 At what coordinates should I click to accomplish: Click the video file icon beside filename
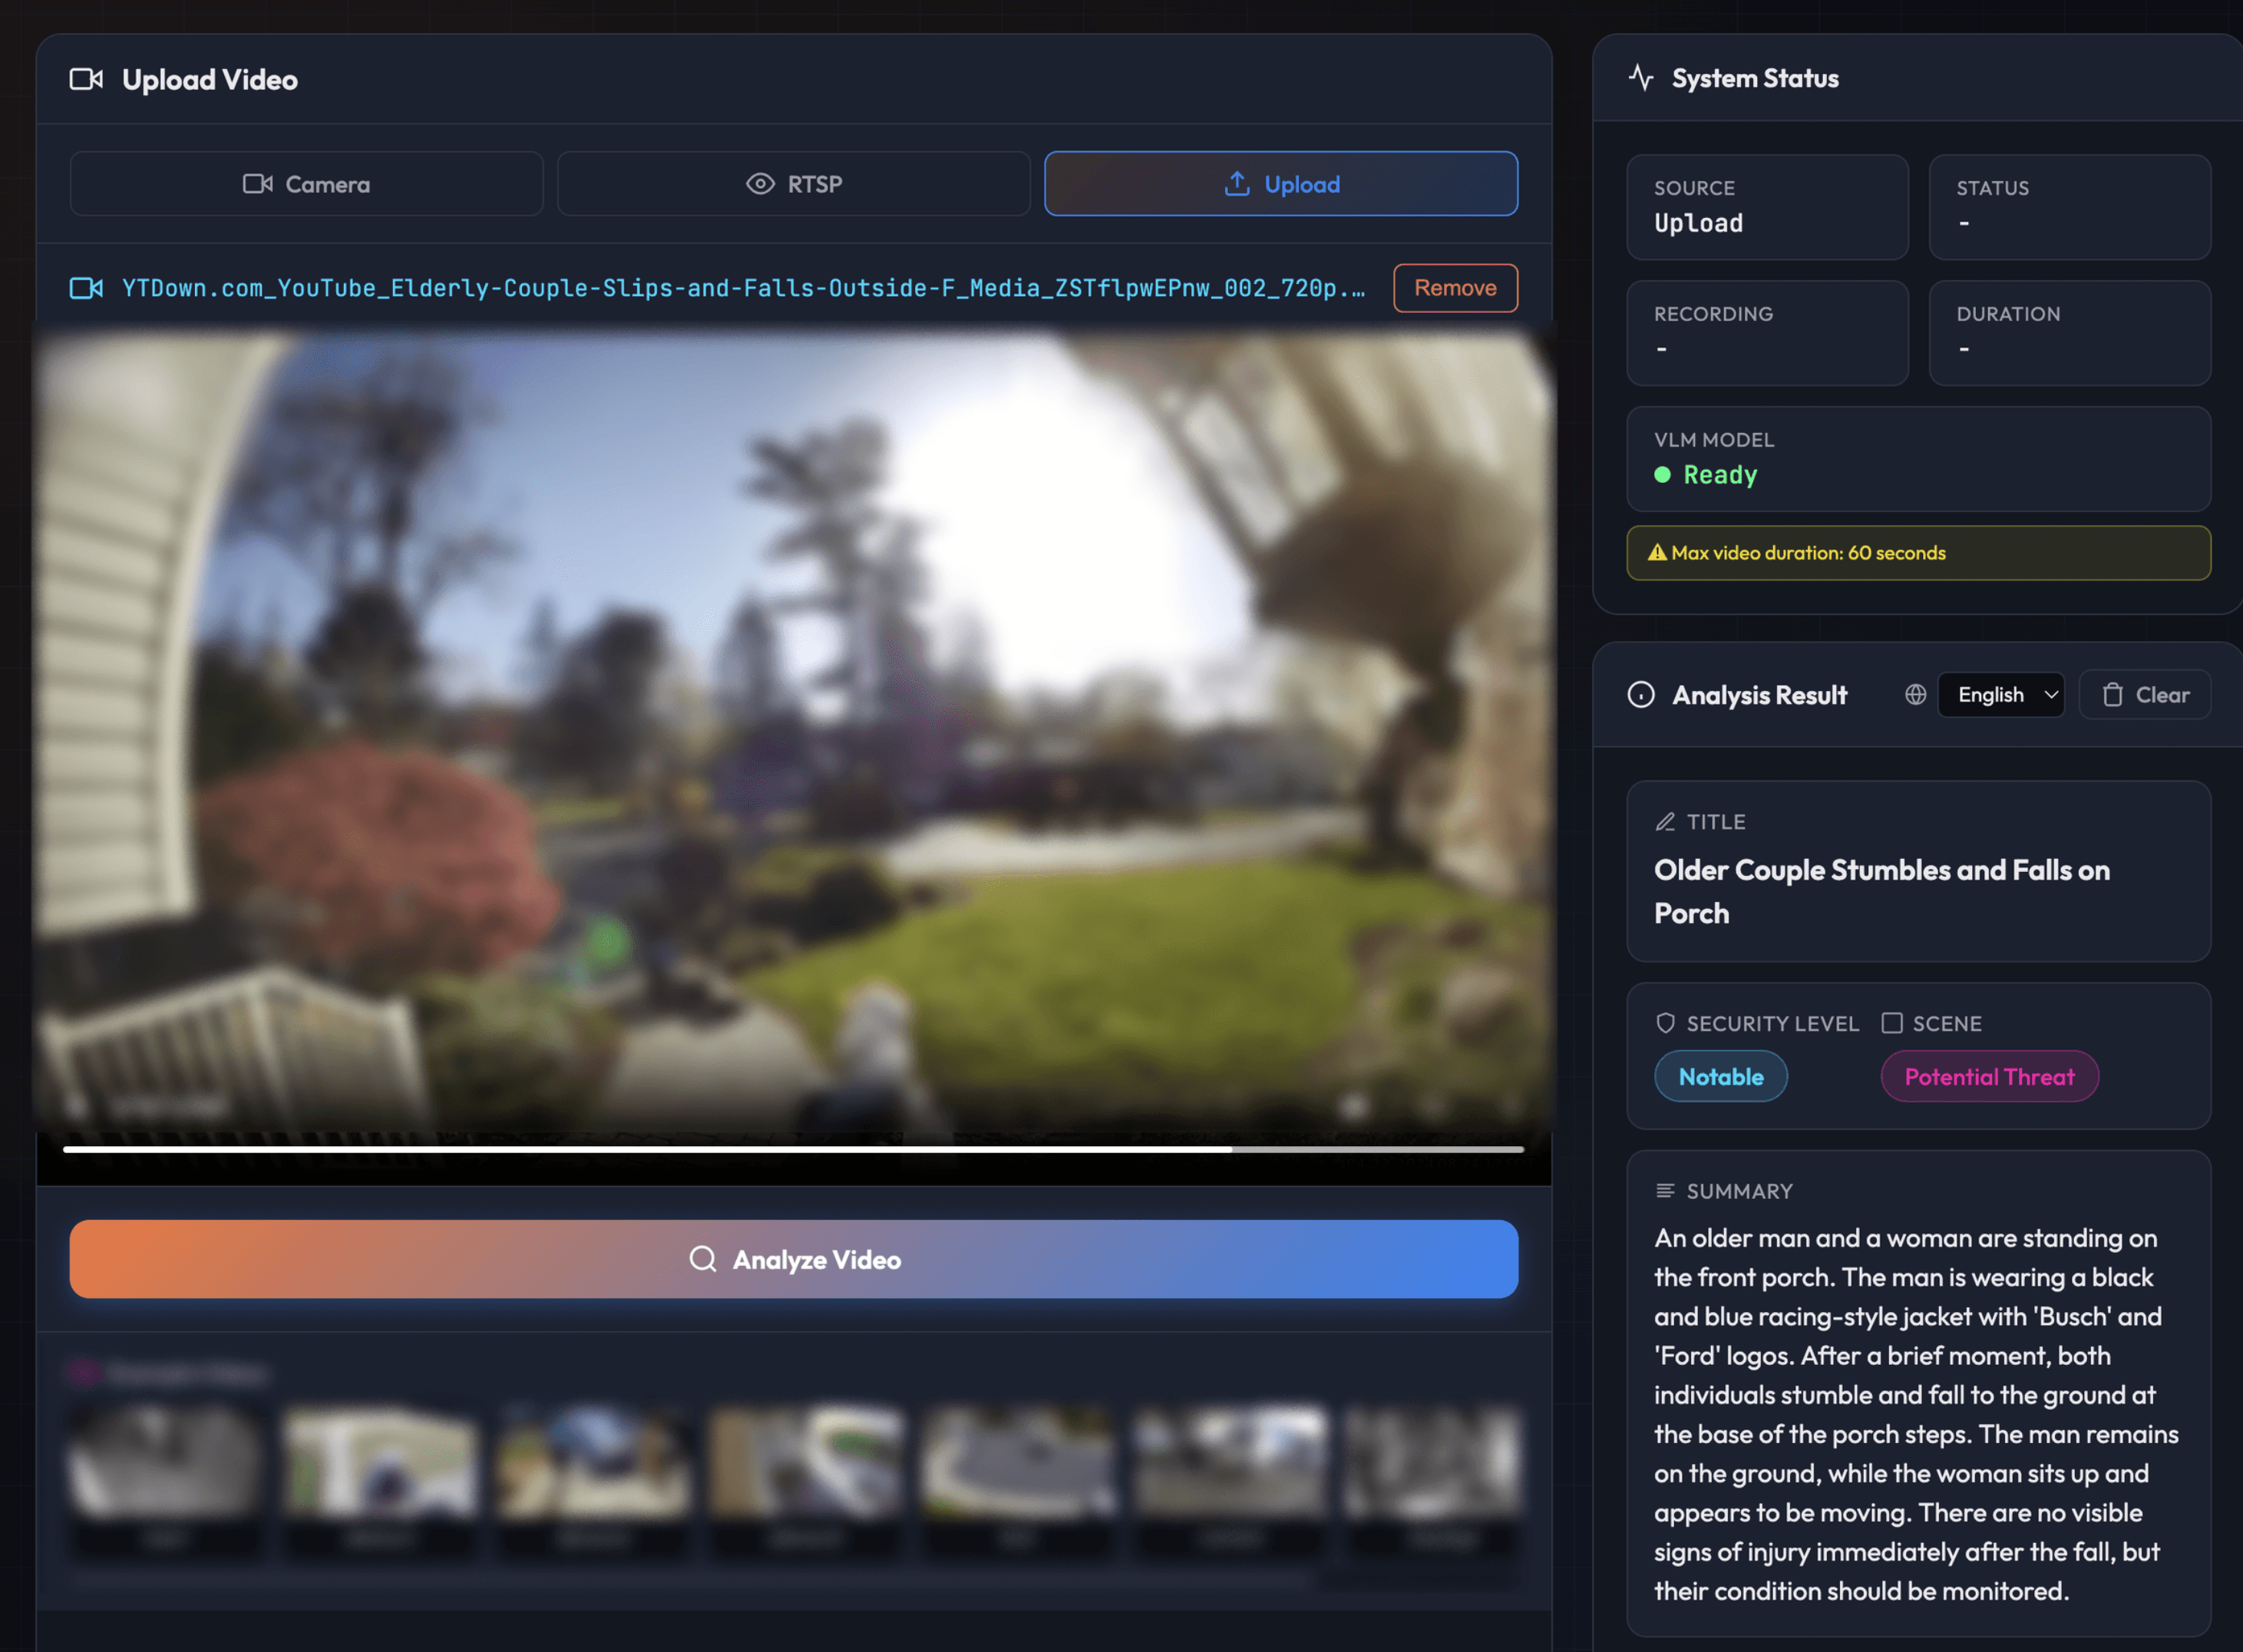click(86, 288)
